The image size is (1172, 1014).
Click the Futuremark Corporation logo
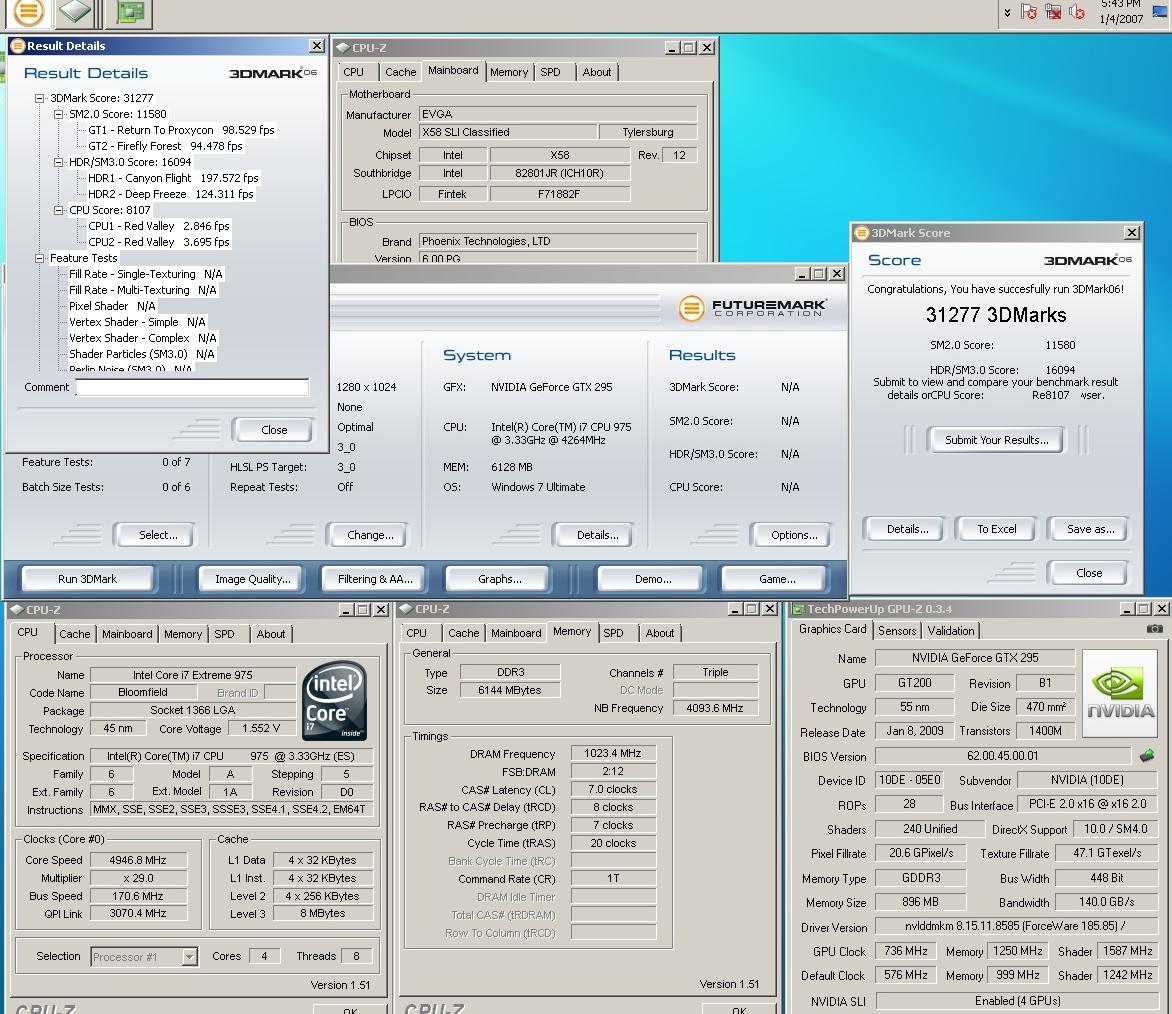click(x=752, y=308)
